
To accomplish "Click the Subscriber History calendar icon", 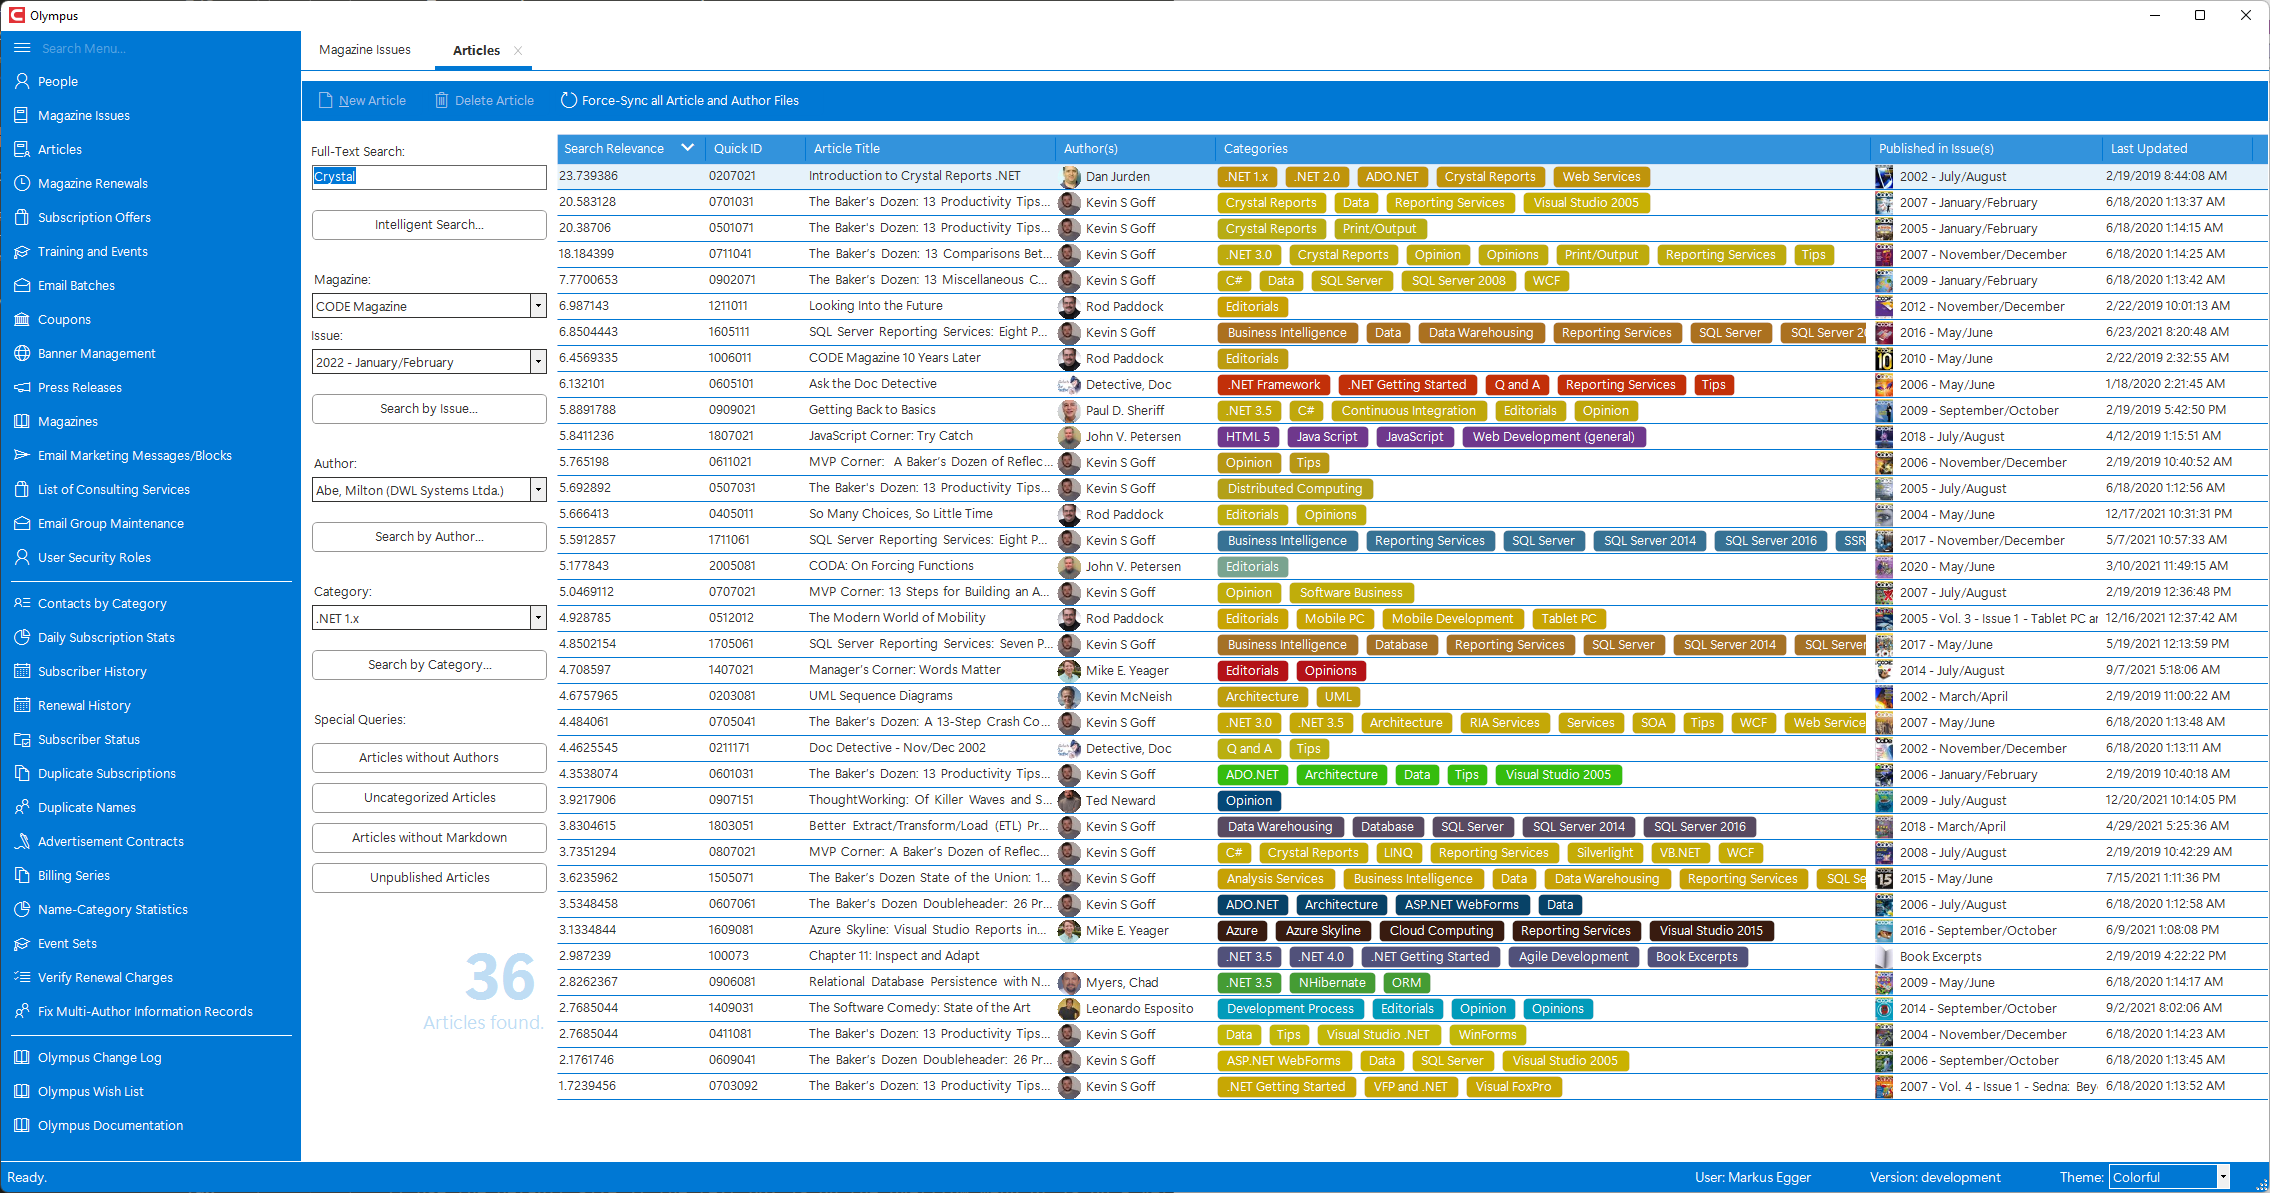I will pyautogui.click(x=22, y=672).
